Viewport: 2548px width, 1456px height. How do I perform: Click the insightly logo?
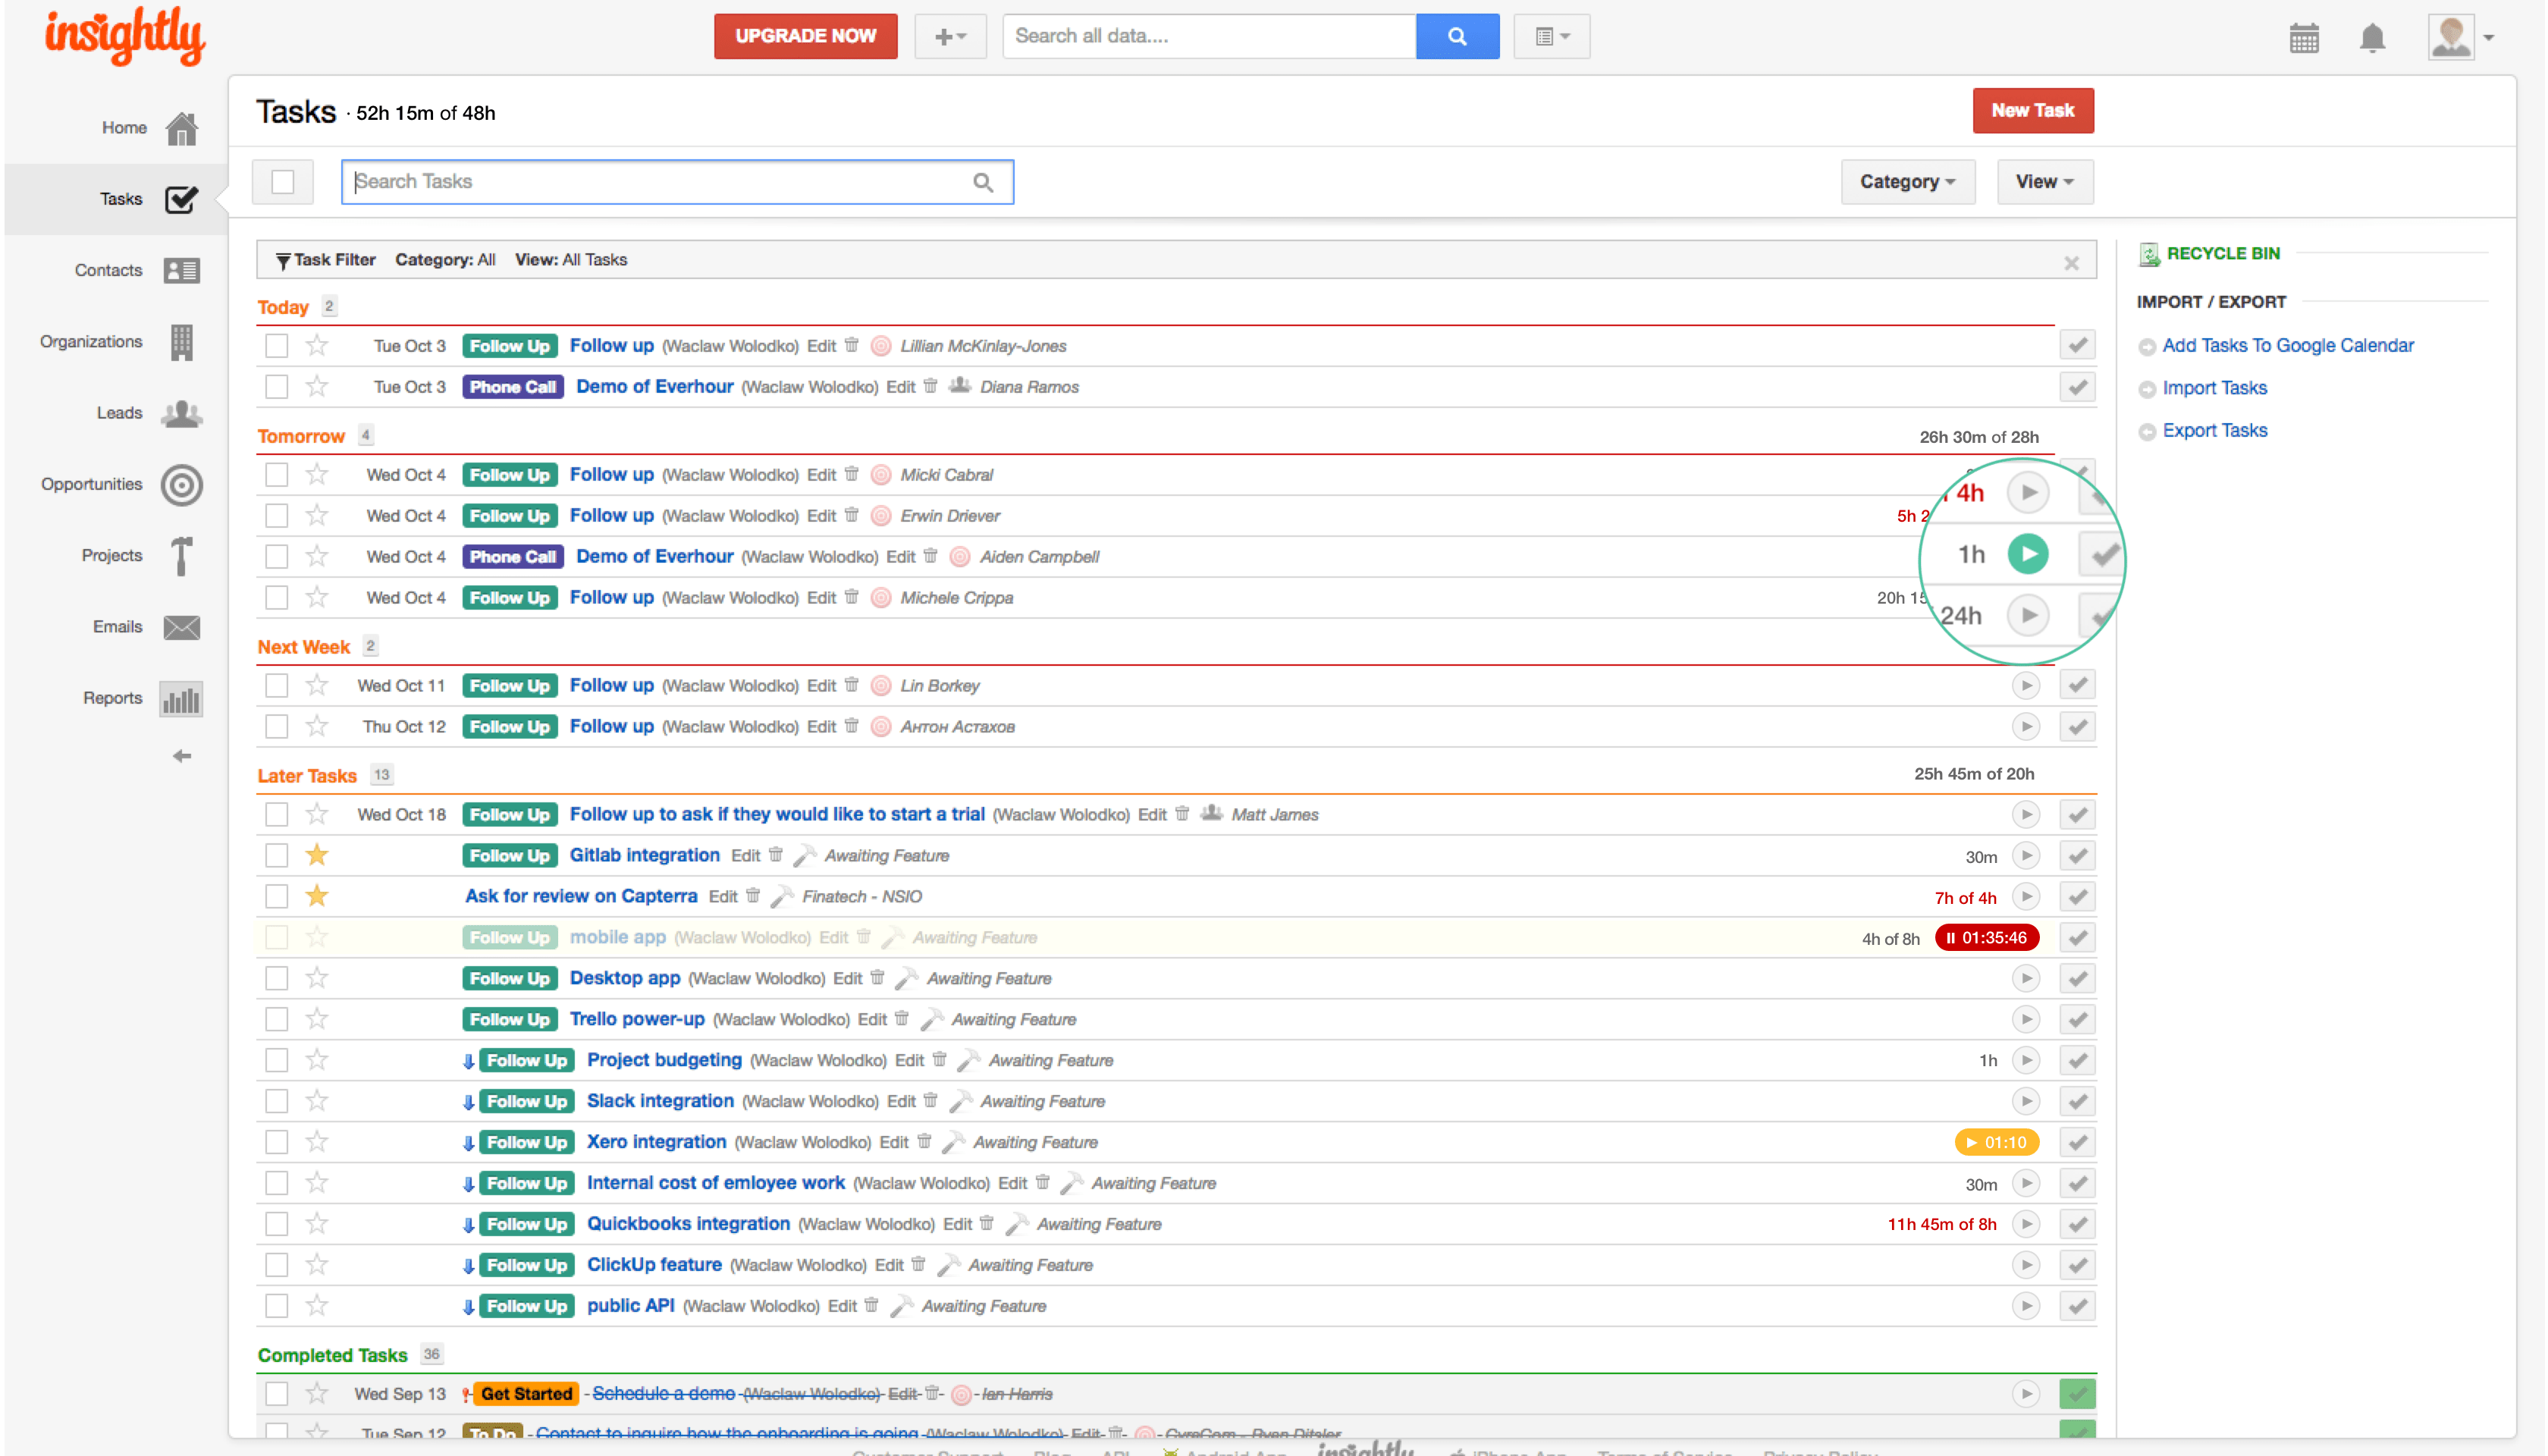tap(125, 36)
